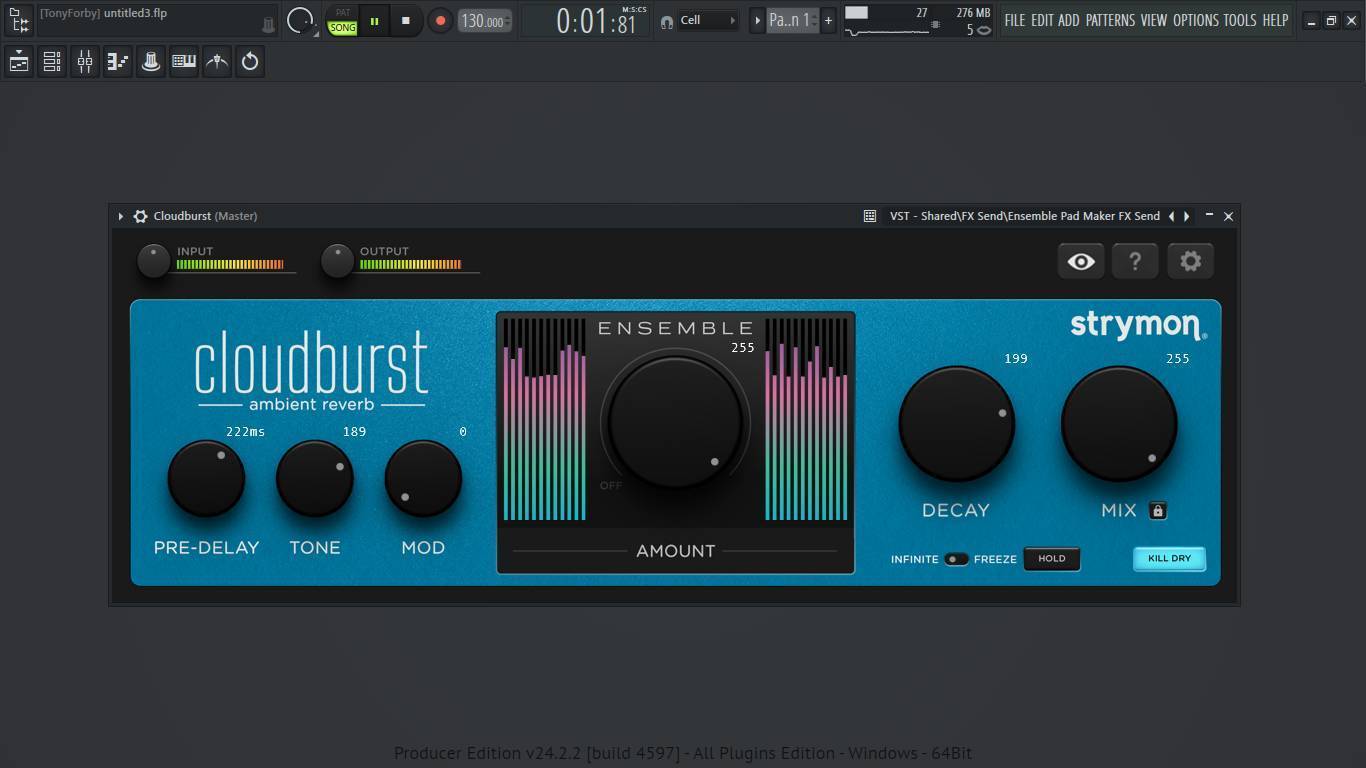Click the MIX knob
The width and height of the screenshot is (1366, 768).
1119,424
